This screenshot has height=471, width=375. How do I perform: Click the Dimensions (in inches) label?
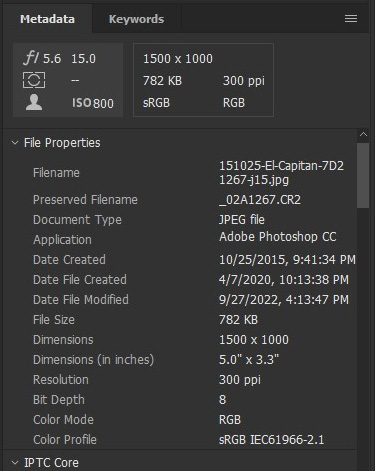93,360
